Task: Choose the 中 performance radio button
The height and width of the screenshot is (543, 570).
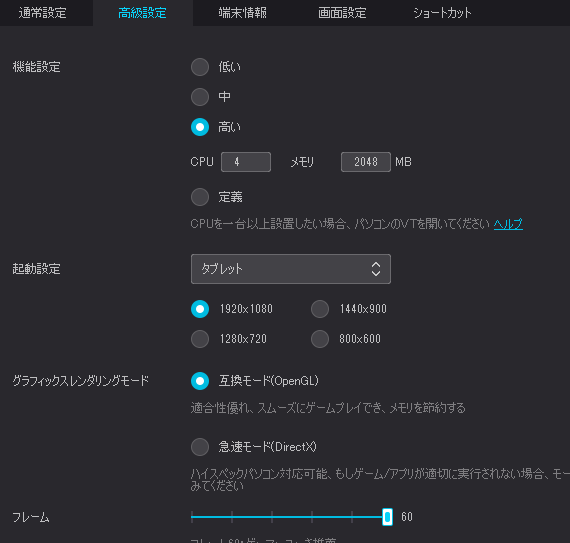Action: click(x=200, y=97)
